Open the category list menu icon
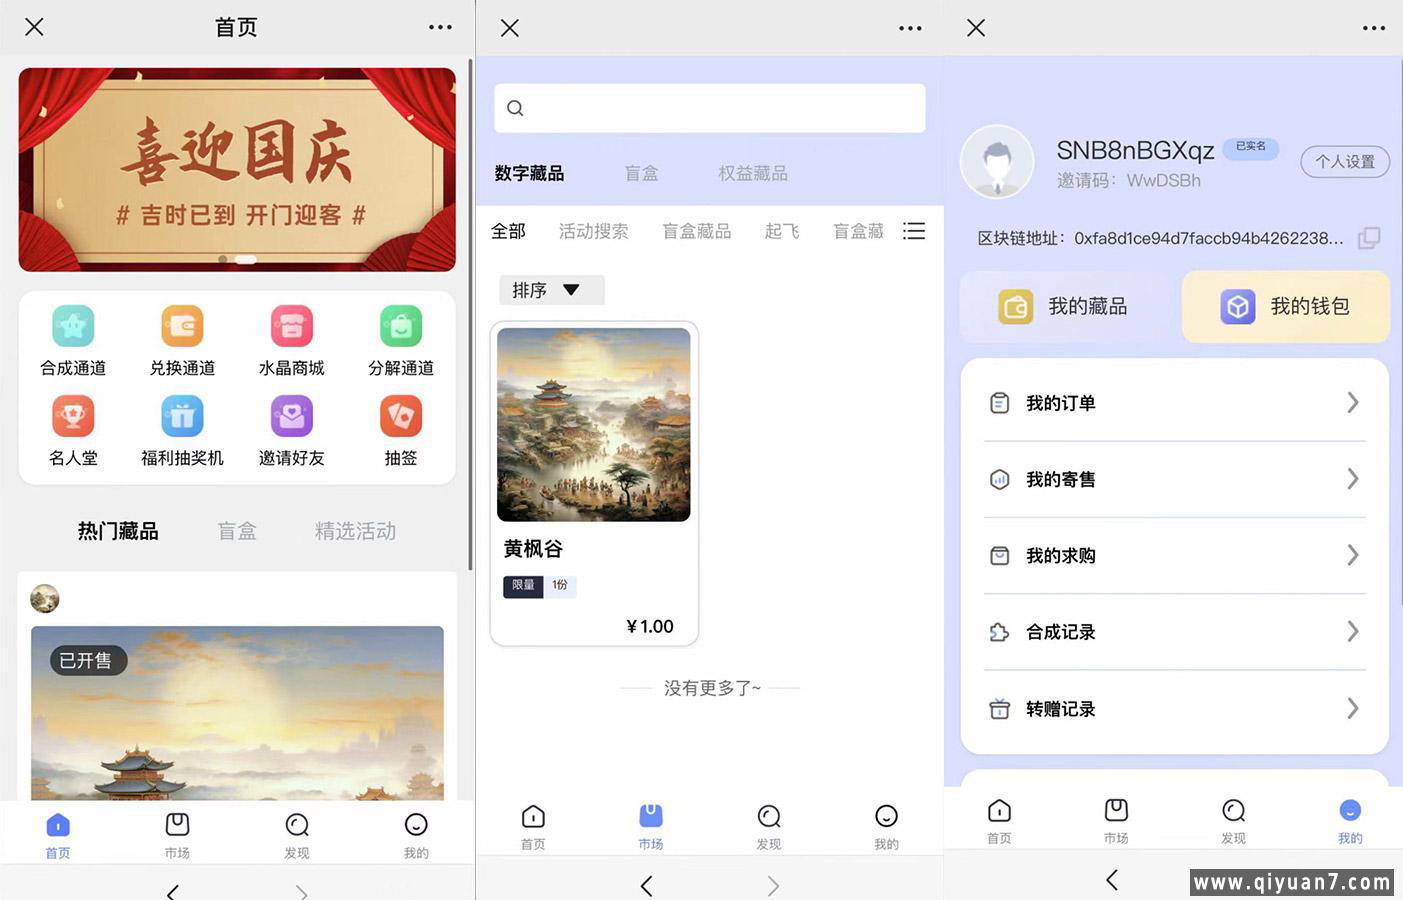This screenshot has width=1403, height=900. point(914,231)
